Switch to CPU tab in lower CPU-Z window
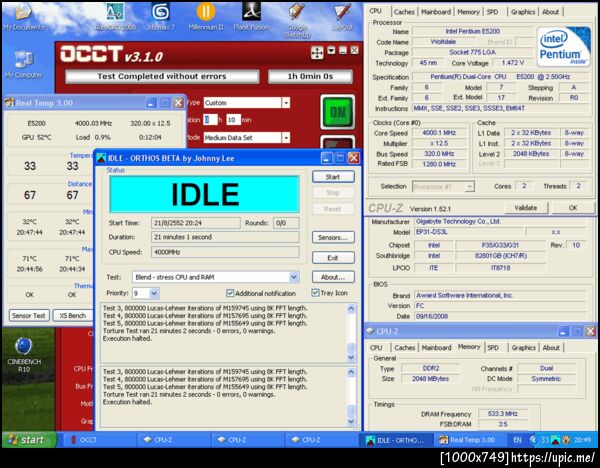Viewport: 600px width, 468px height. 376,347
